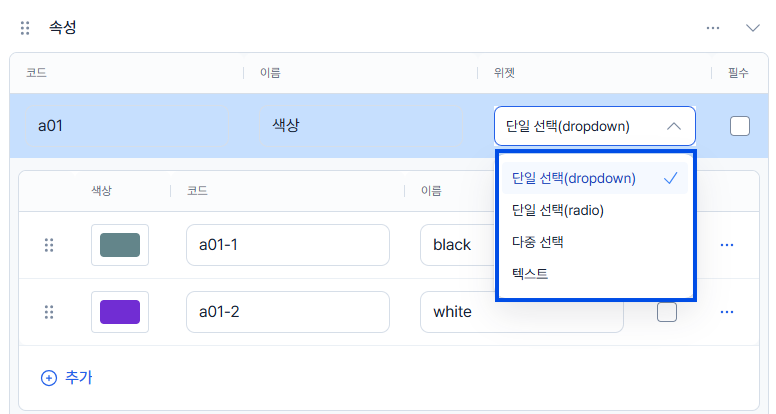Viewport: 776px width, 414px height.
Task: Open the 속성 section more options menu
Action: [713, 28]
